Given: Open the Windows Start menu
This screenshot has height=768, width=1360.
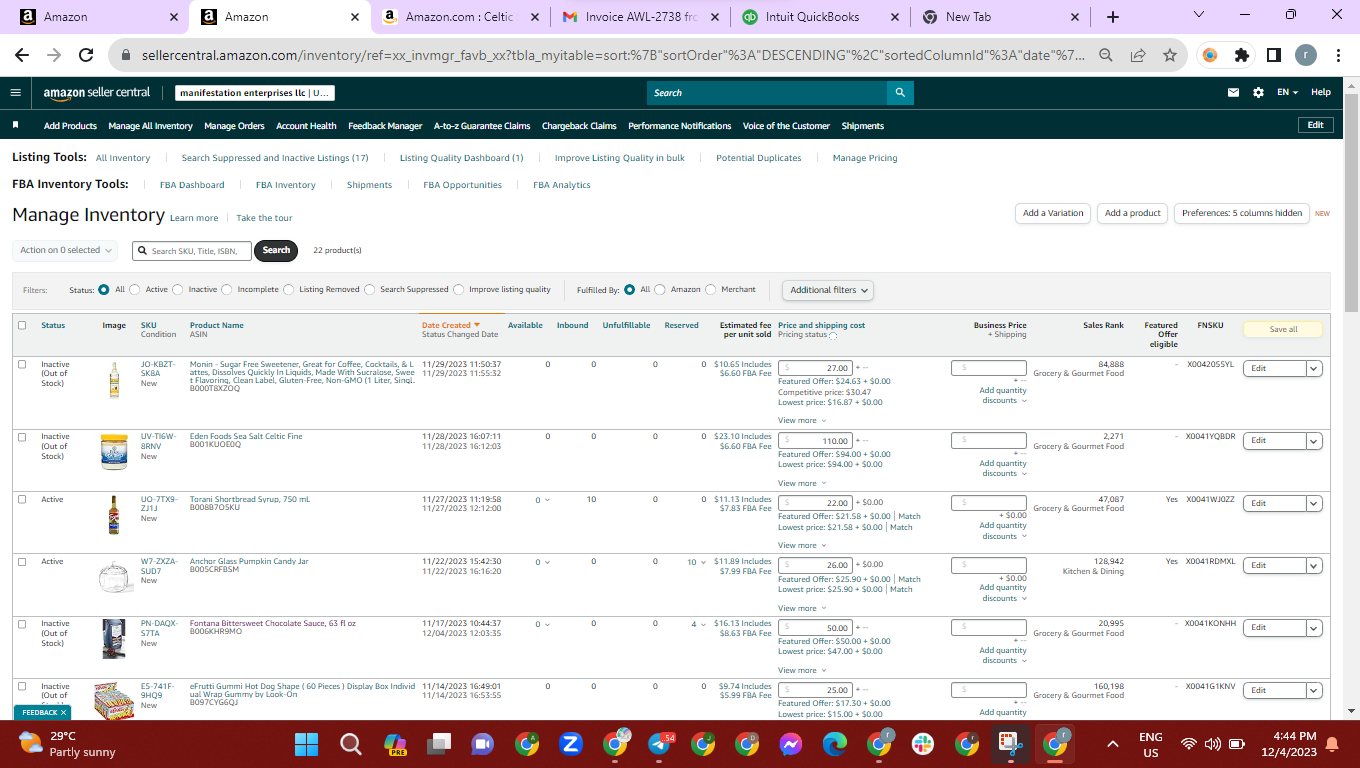Looking at the screenshot, I should point(307,744).
